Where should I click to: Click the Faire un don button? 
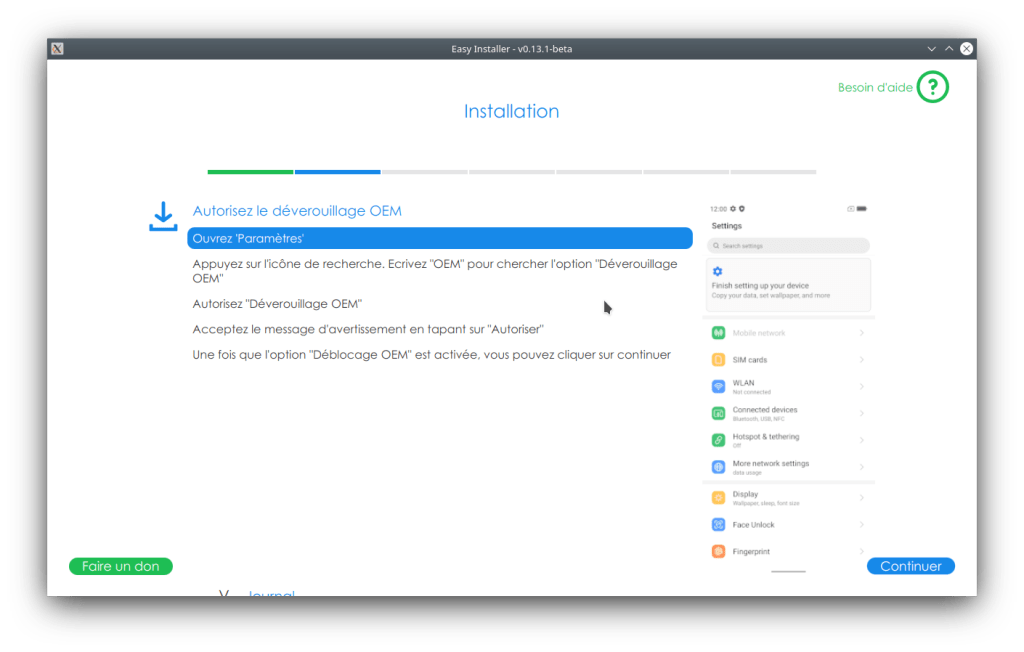pos(121,566)
